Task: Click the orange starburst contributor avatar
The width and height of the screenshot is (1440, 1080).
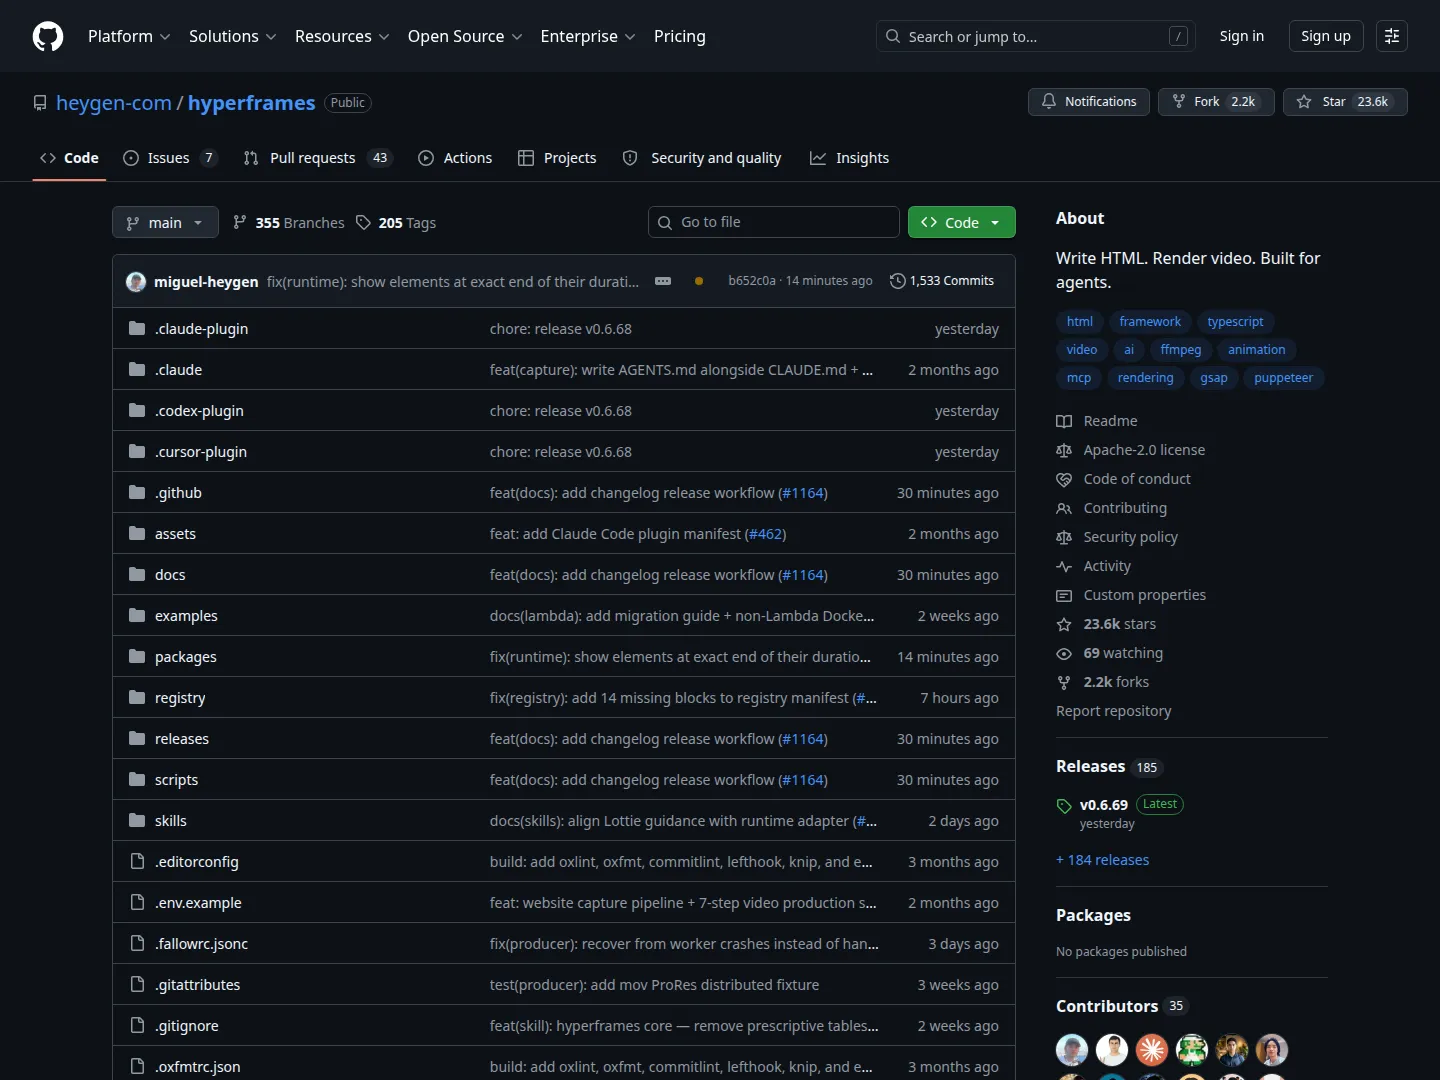Action: (1152, 1050)
